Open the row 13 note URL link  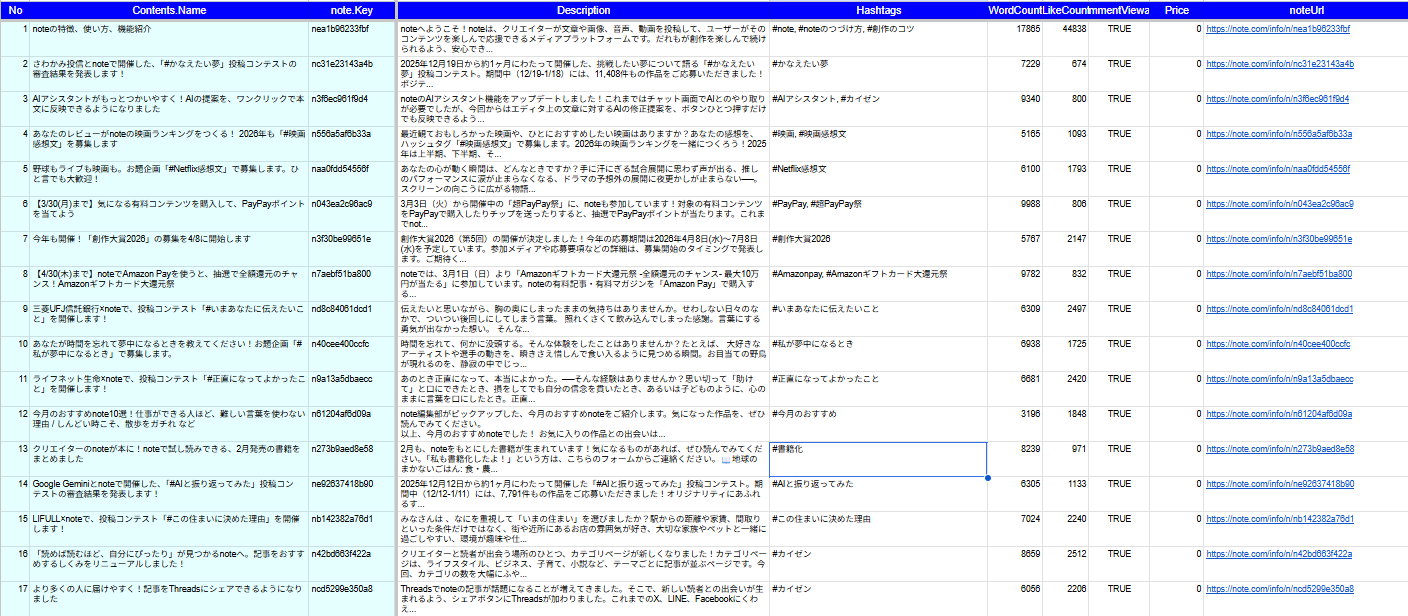pos(1279,449)
